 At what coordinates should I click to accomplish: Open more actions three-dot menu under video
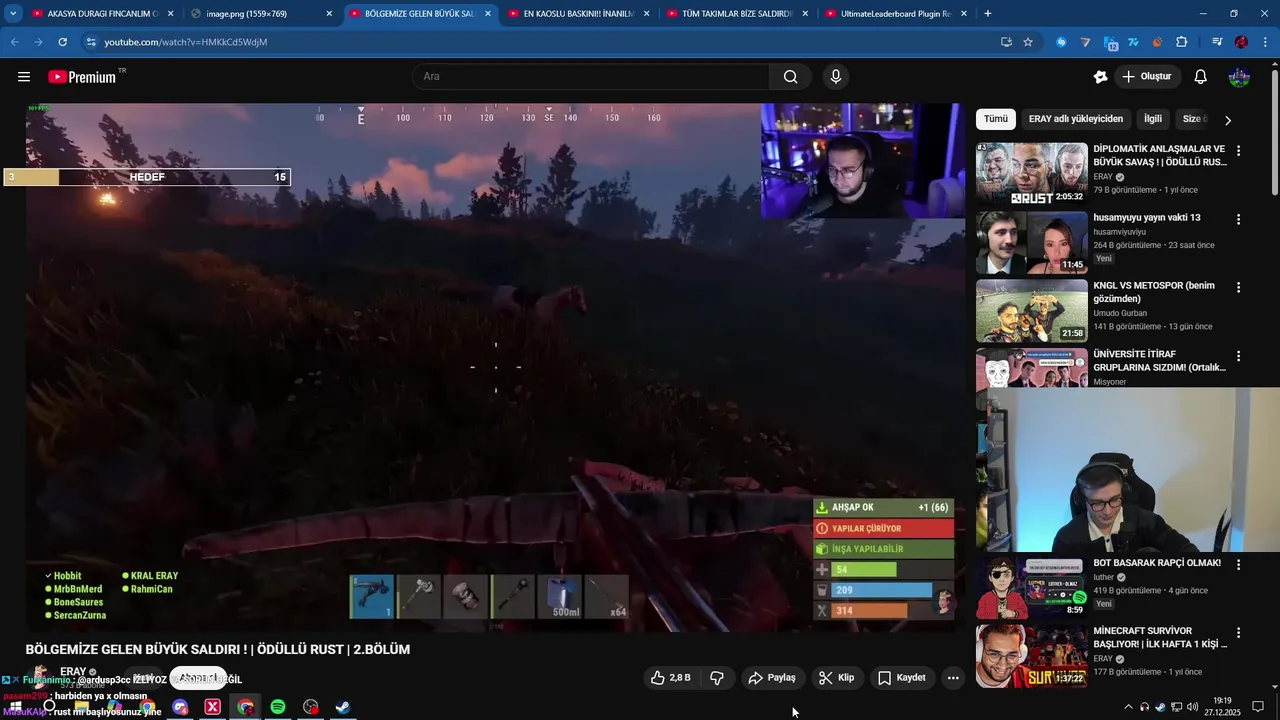click(x=953, y=678)
